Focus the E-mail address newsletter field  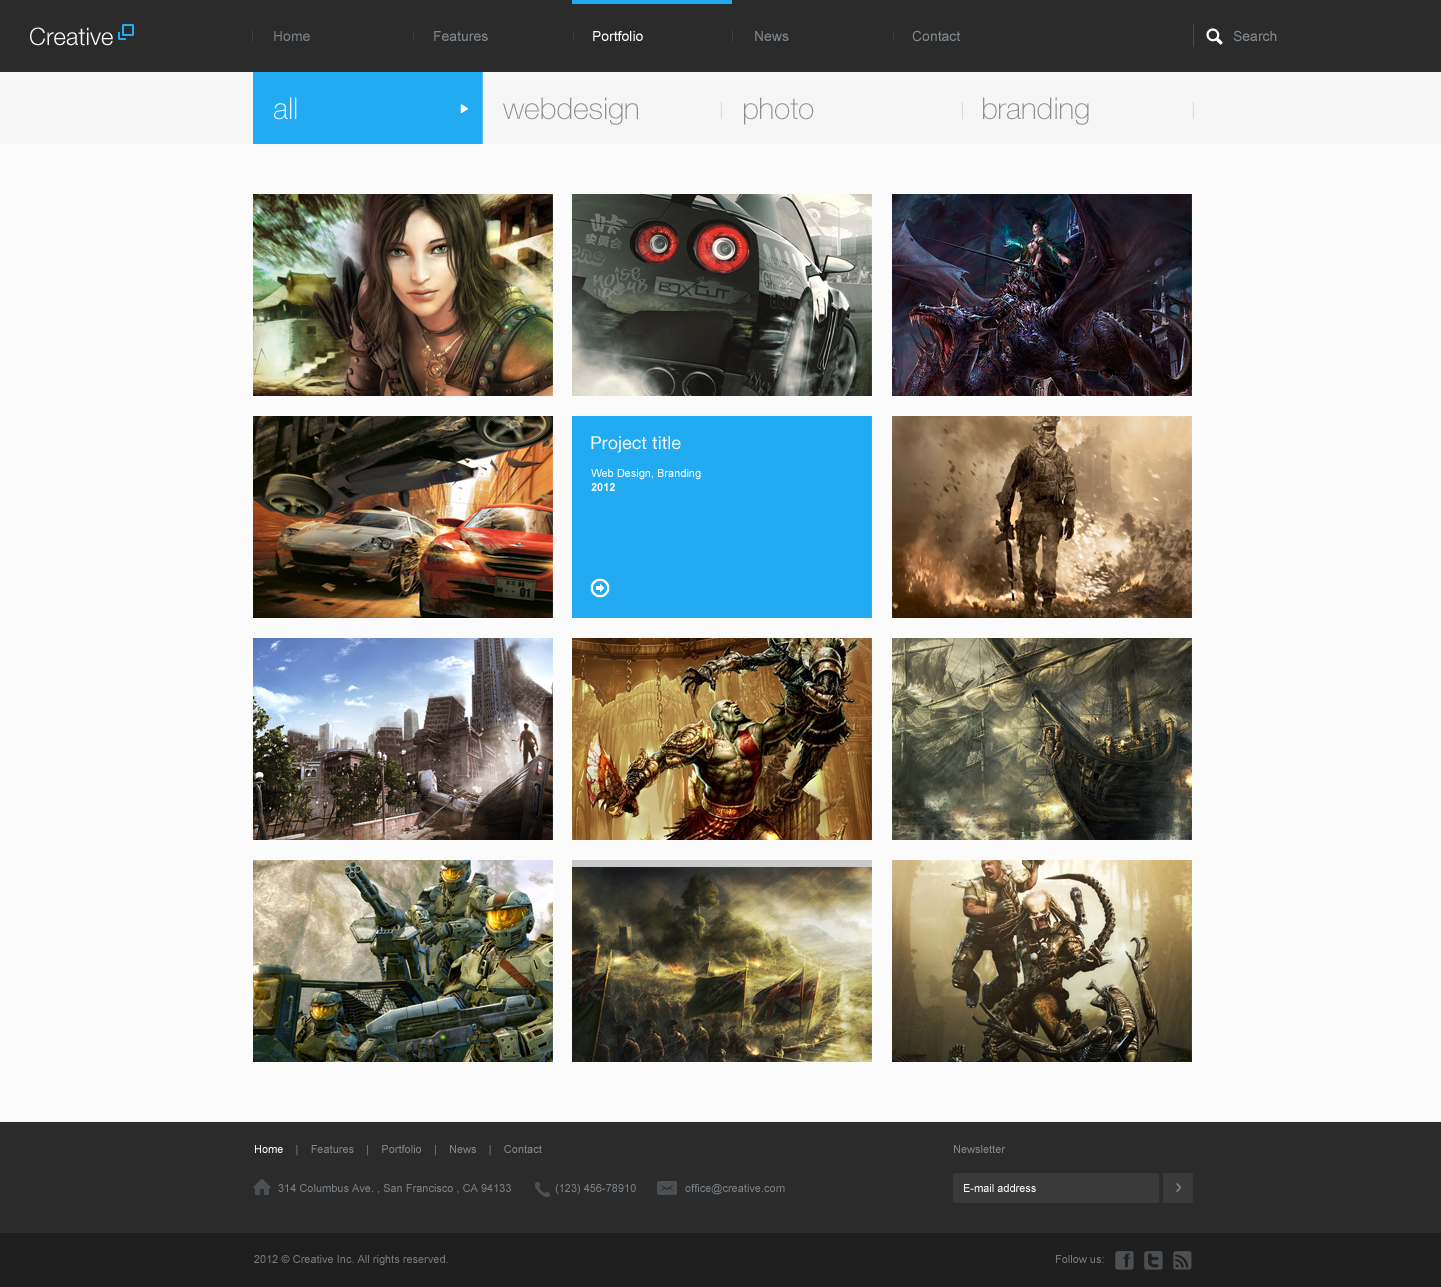click(1056, 1188)
